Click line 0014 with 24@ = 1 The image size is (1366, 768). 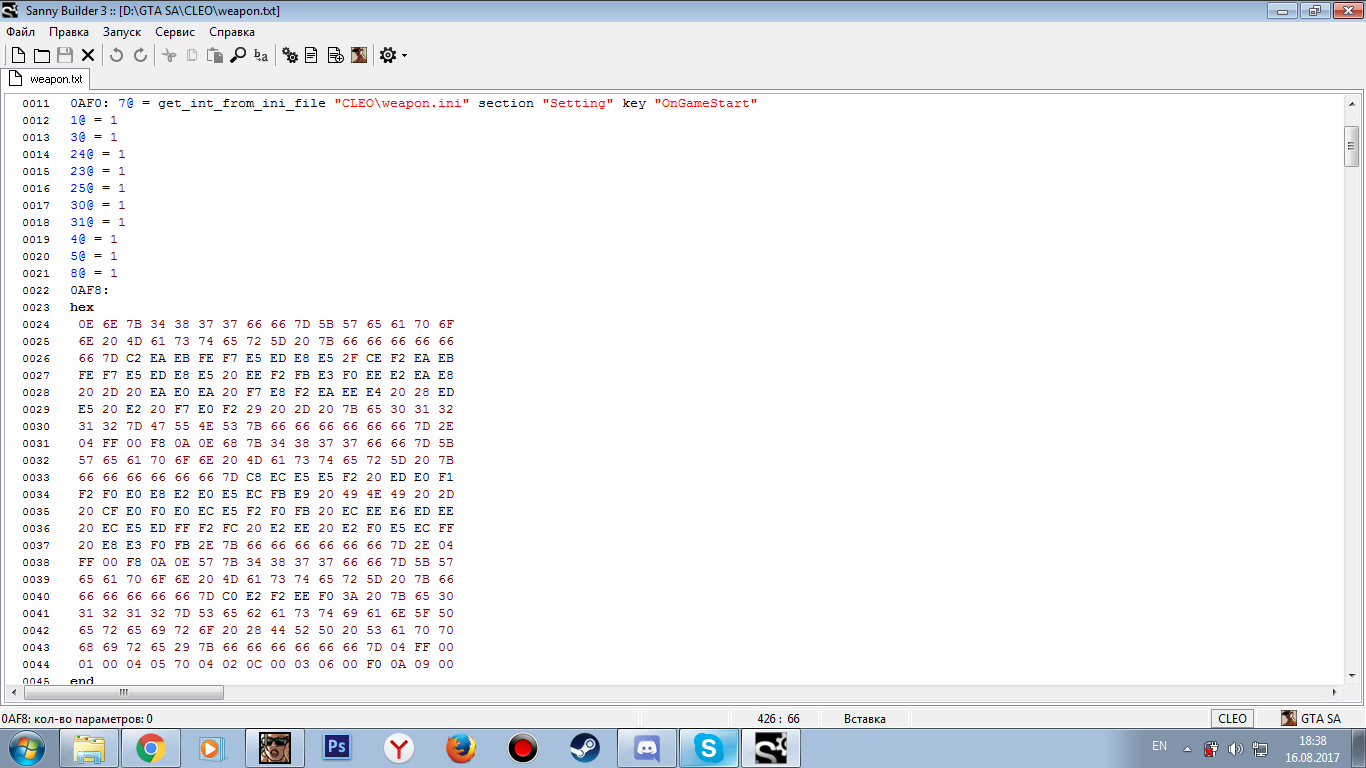coord(98,154)
